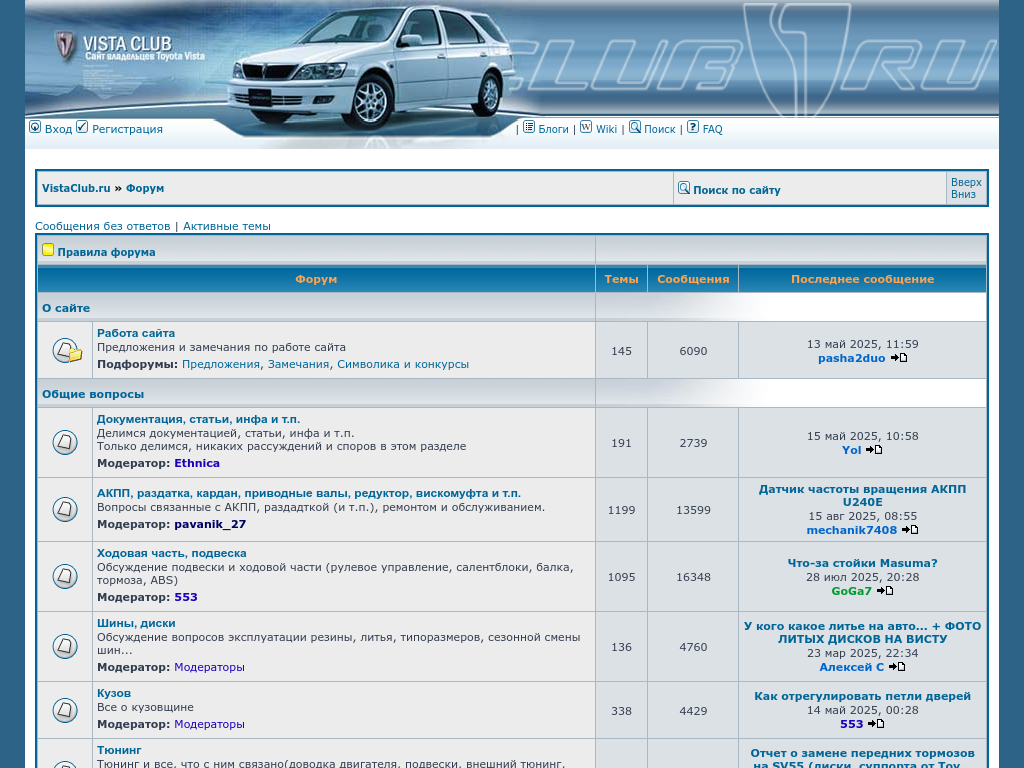This screenshot has height=768, width=1024.
Task: Click the Toyota Vista car banner image
Action: (370, 65)
